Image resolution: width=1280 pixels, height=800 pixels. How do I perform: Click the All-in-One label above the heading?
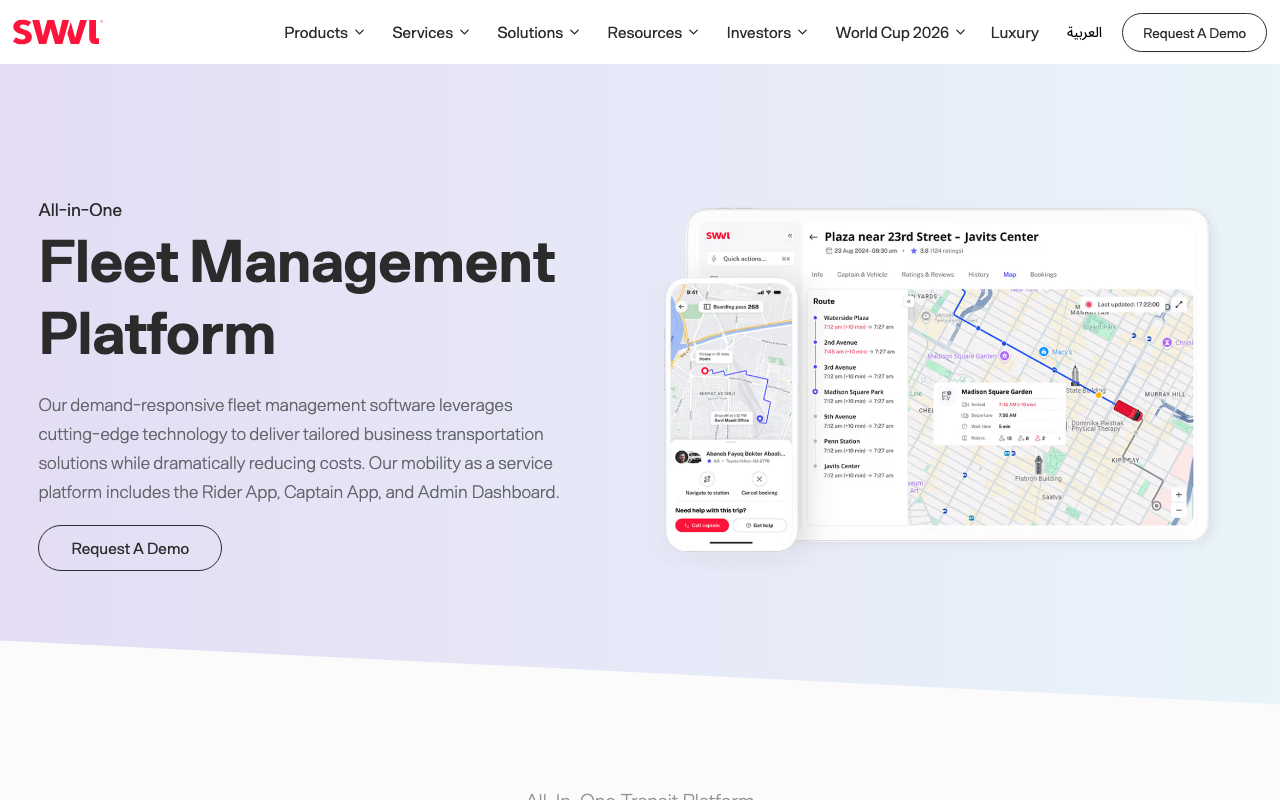tap(80, 210)
